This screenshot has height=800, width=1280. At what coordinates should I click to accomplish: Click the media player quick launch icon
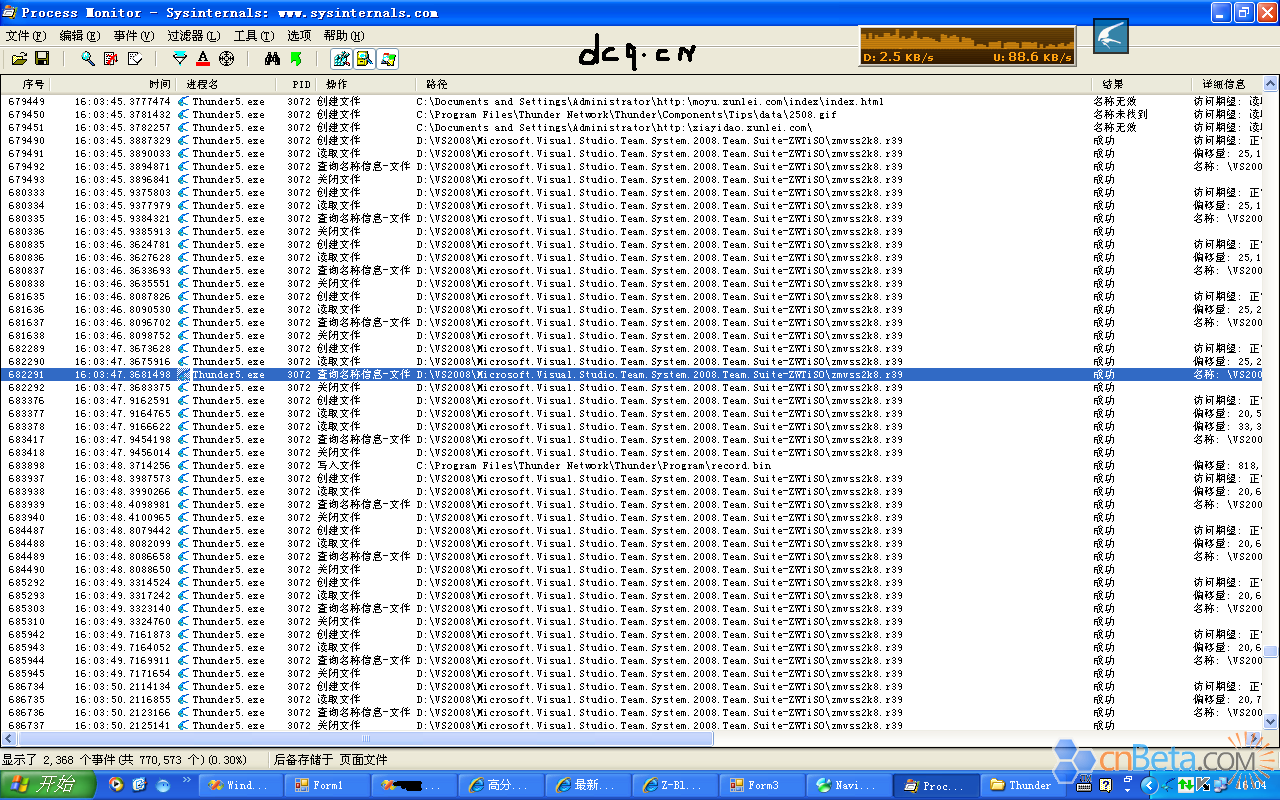click(117, 785)
